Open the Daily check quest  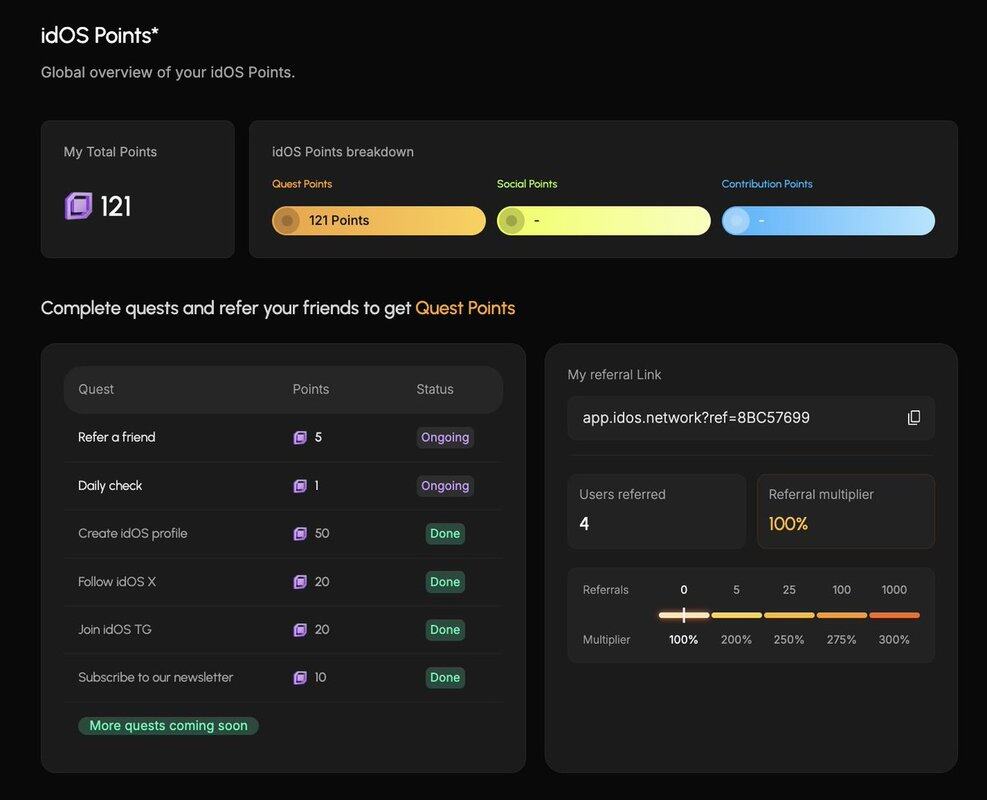(110, 486)
